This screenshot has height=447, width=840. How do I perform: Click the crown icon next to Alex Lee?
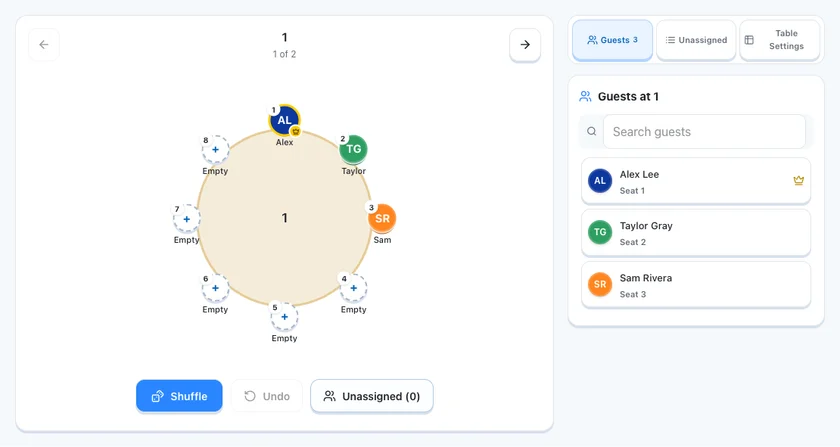799,181
